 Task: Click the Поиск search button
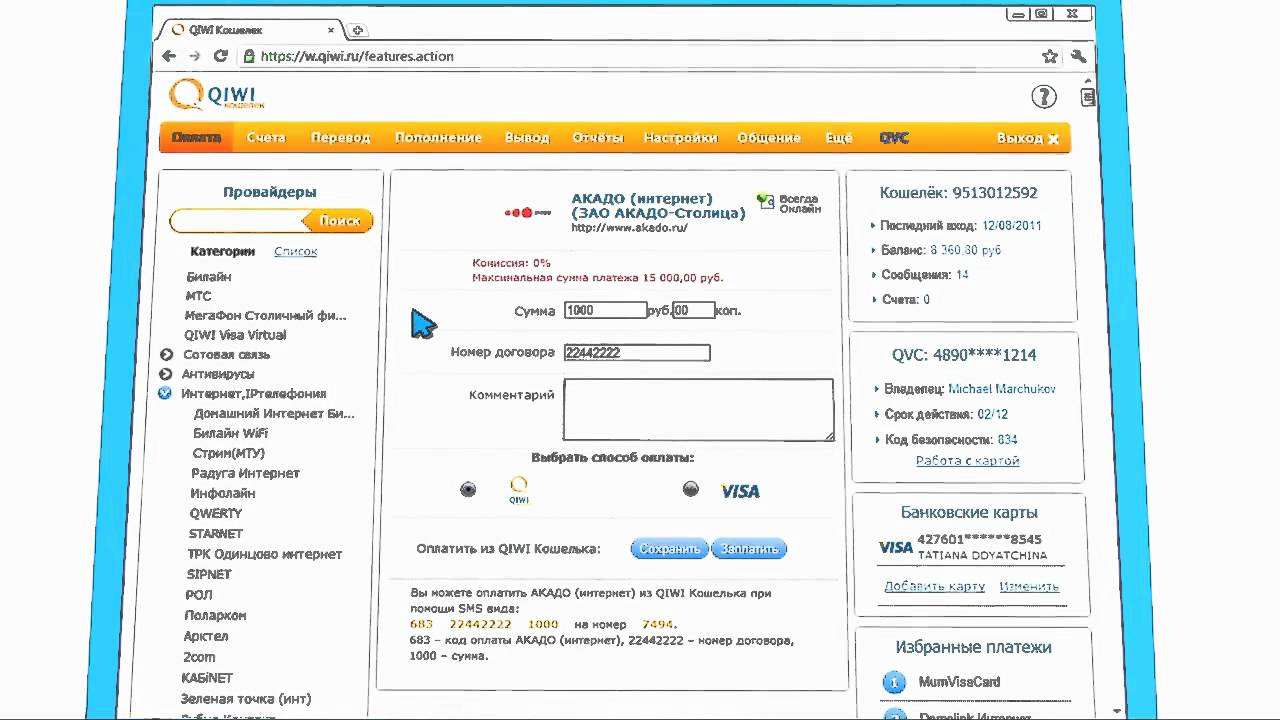point(340,221)
